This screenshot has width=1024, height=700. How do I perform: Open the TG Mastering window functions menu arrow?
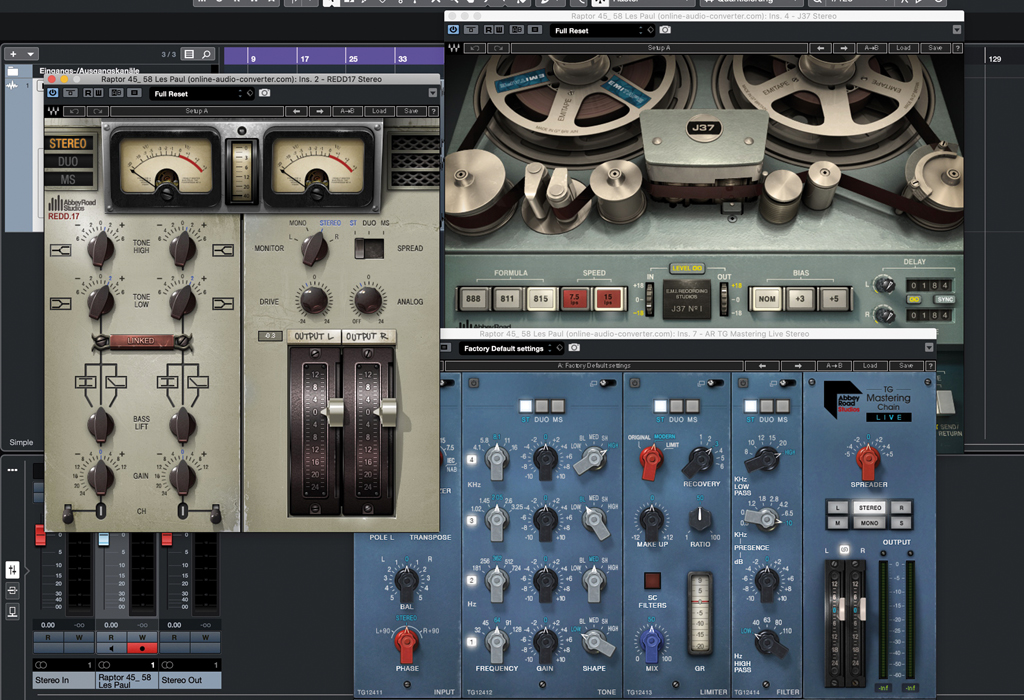click(x=929, y=347)
